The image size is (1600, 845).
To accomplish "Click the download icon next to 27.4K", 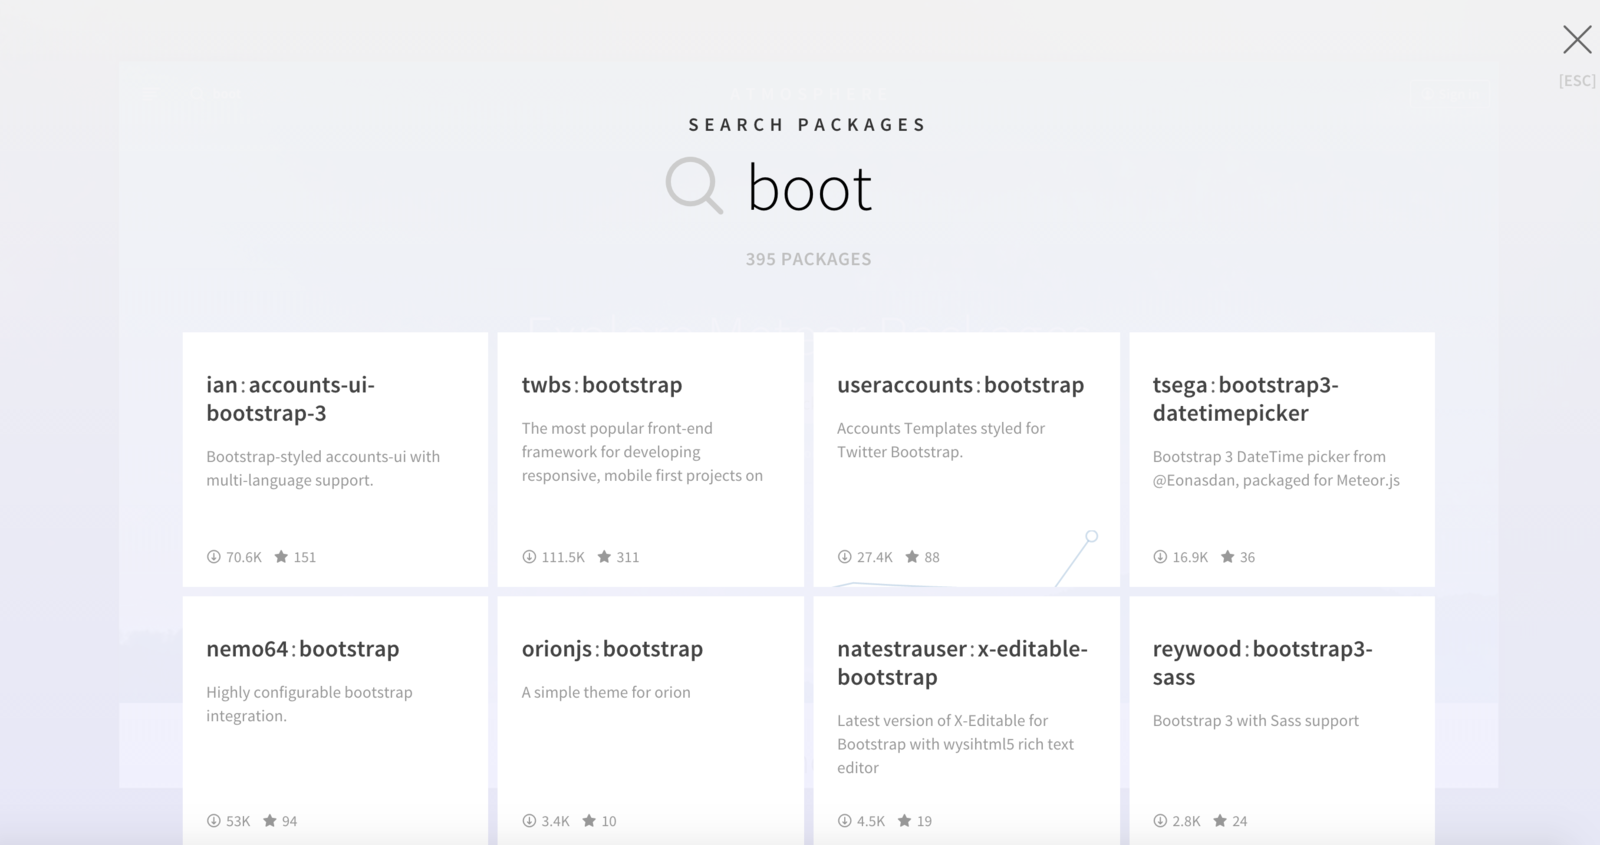I will tap(844, 557).
